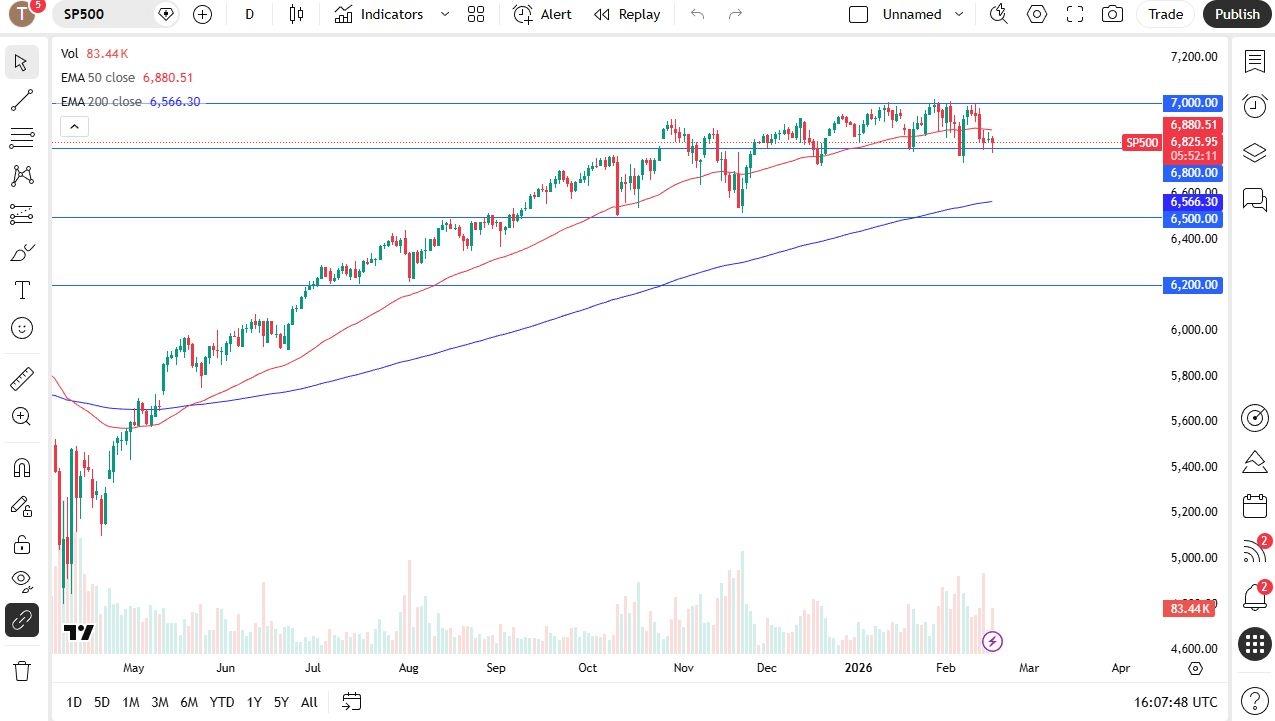Activate the ruler measure tool

pos(21,379)
